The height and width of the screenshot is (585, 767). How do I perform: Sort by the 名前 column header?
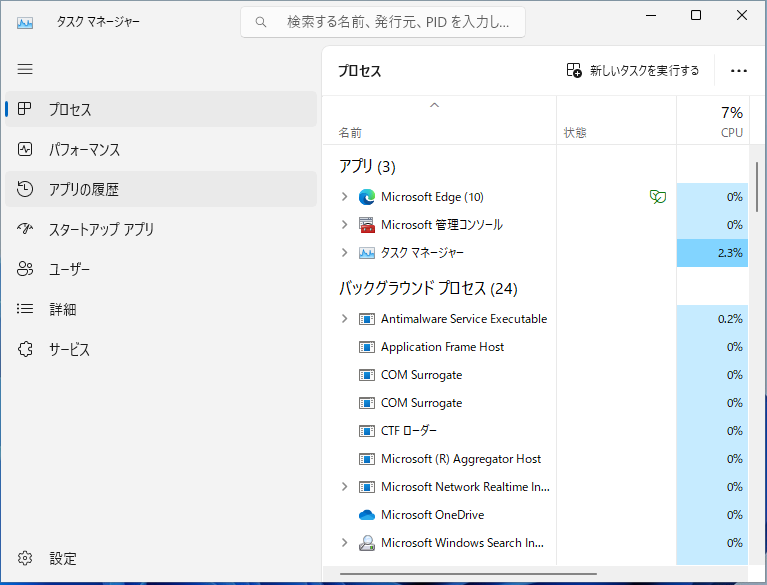[439, 120]
